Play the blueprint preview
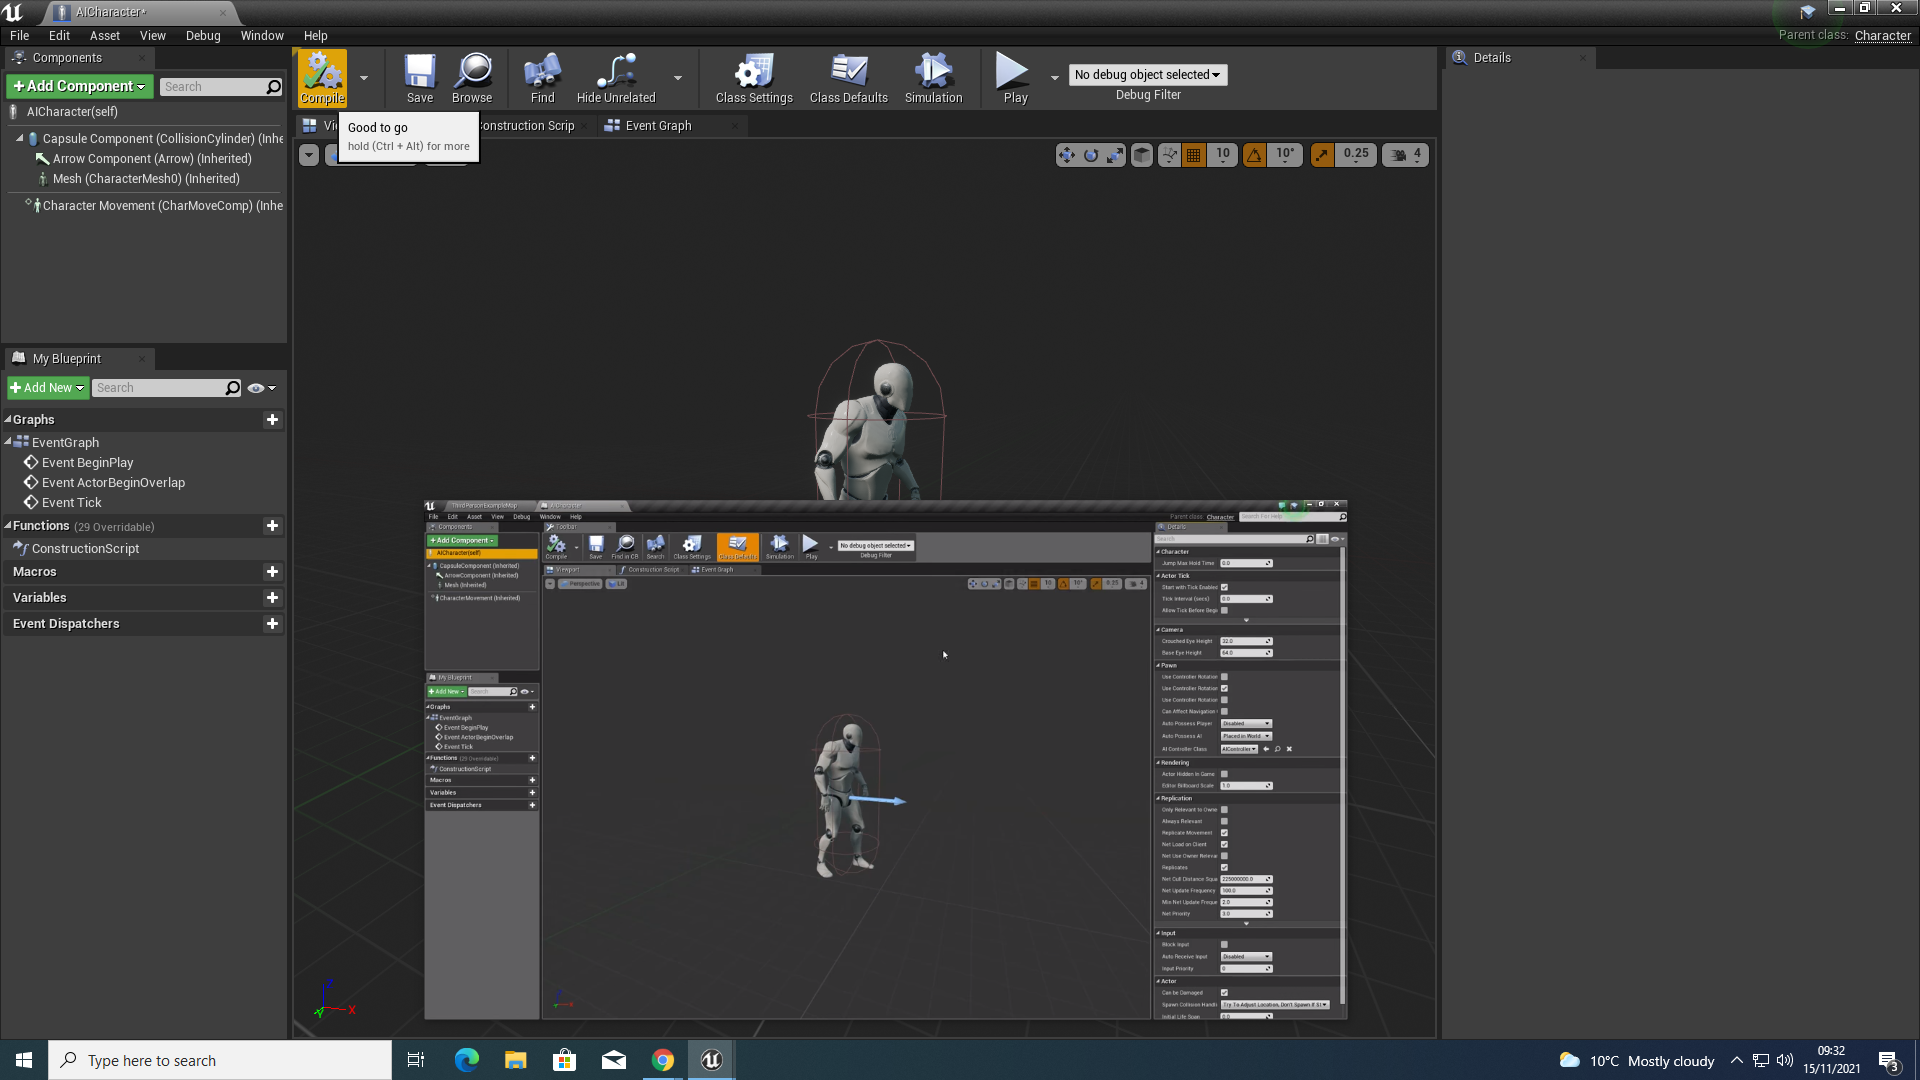Viewport: 1920px width, 1080px height. point(1015,78)
